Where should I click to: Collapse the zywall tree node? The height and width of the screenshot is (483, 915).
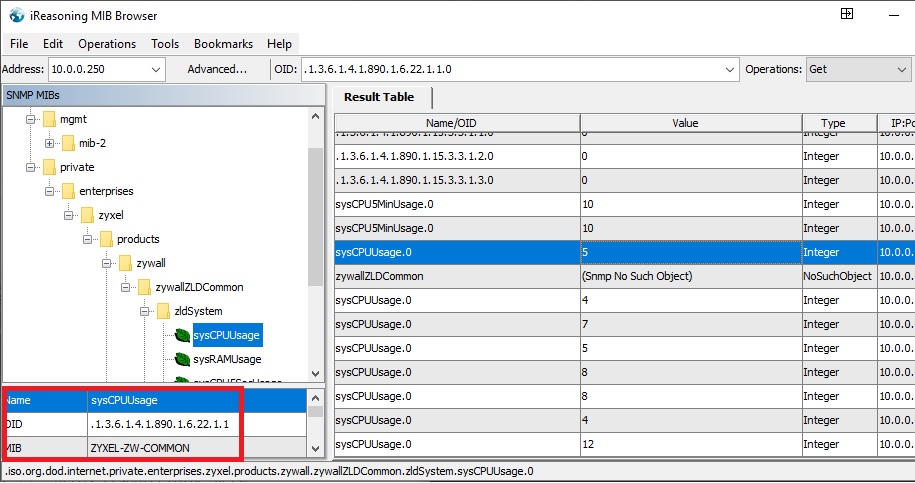pos(106,263)
